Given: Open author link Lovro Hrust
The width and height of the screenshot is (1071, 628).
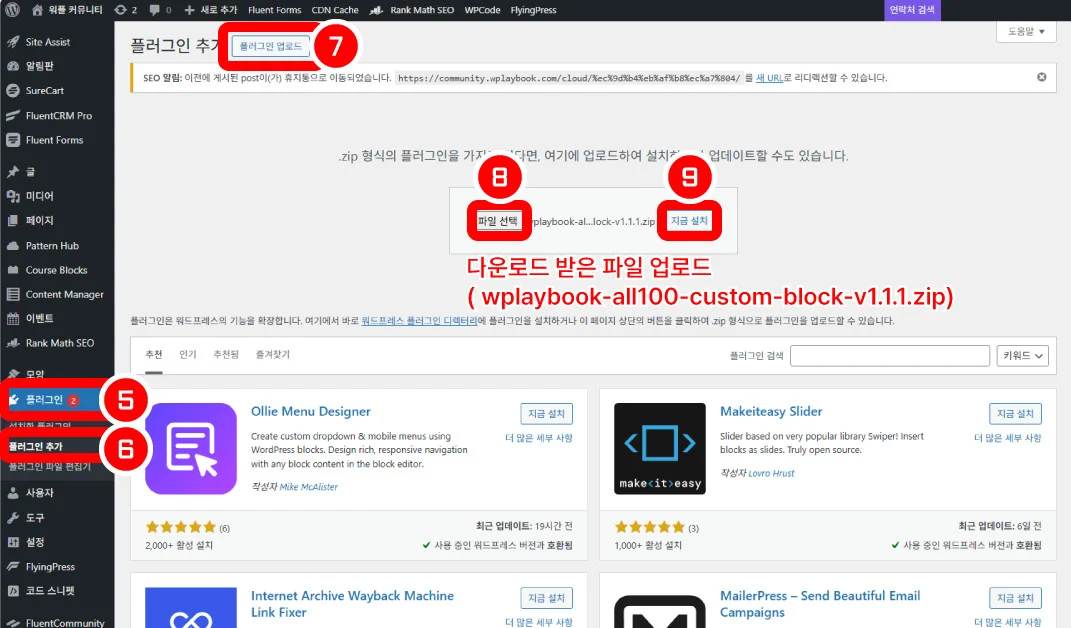Looking at the screenshot, I should (x=771, y=473).
